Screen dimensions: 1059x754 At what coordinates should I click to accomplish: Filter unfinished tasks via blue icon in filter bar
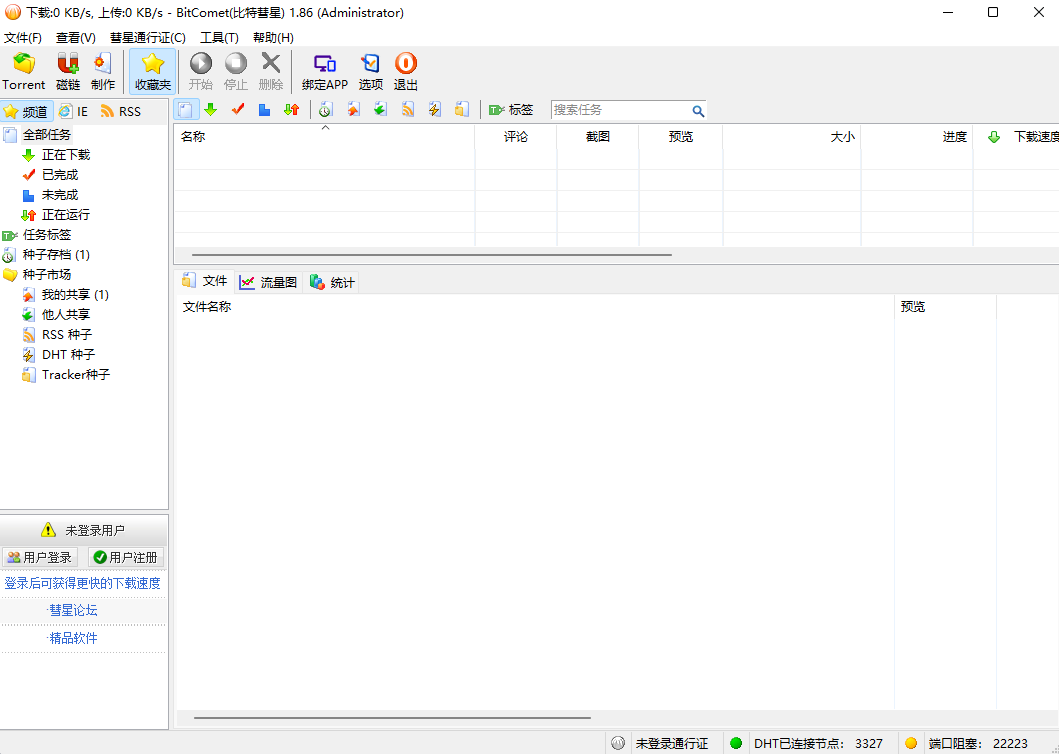coord(265,109)
